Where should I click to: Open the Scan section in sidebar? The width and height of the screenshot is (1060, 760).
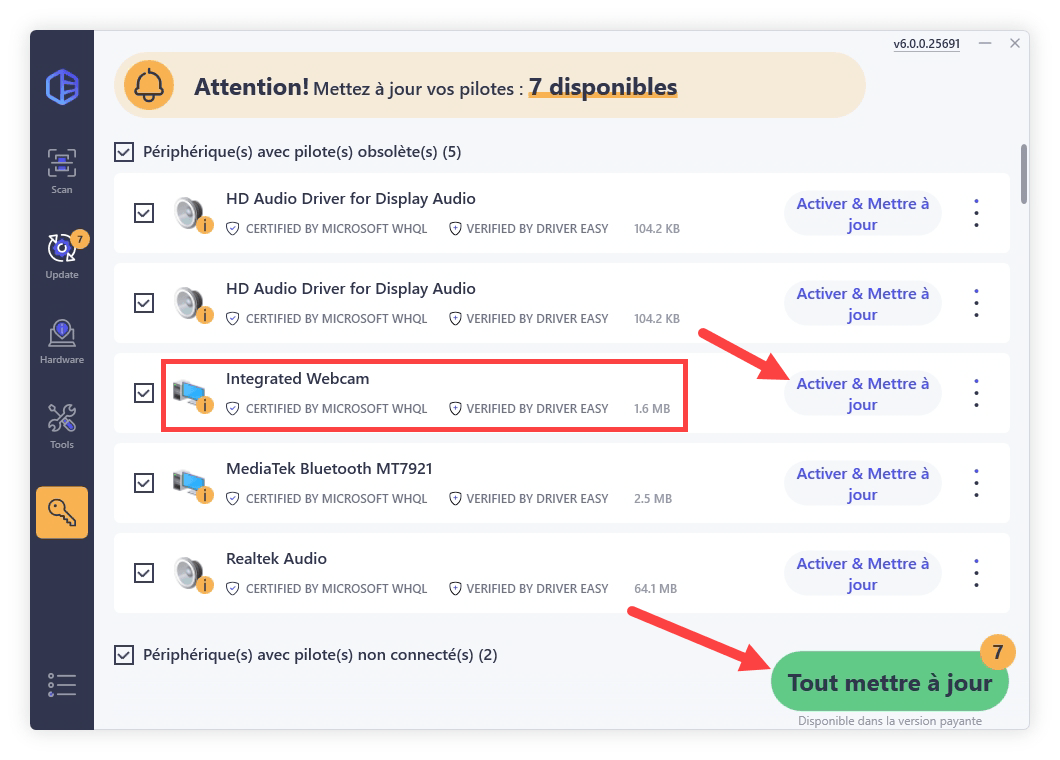[x=62, y=170]
